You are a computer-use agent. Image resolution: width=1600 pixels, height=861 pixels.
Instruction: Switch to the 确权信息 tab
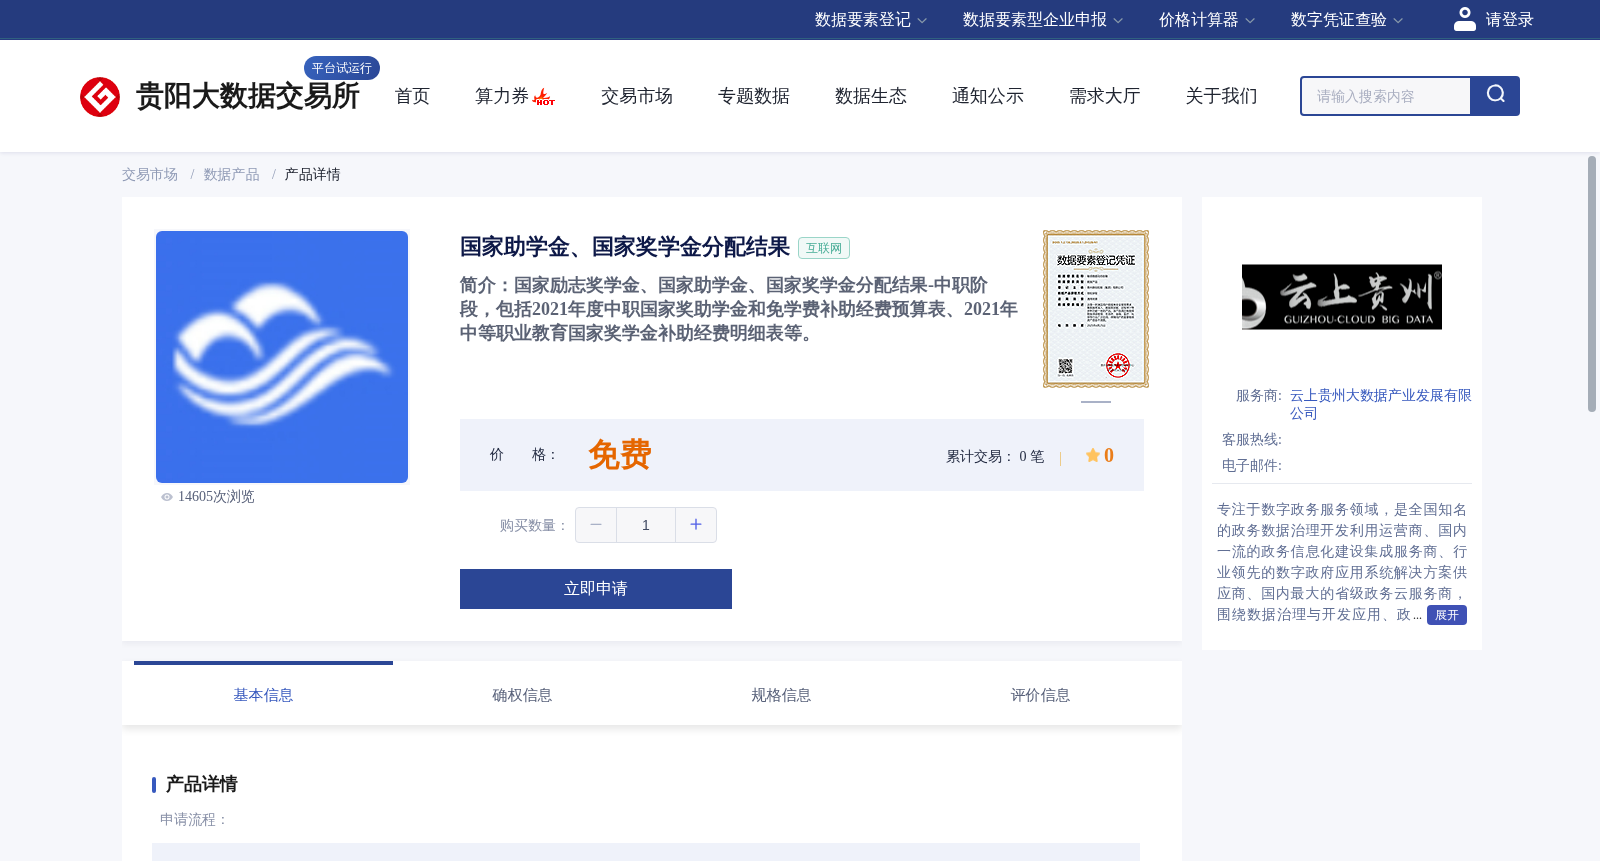522,695
